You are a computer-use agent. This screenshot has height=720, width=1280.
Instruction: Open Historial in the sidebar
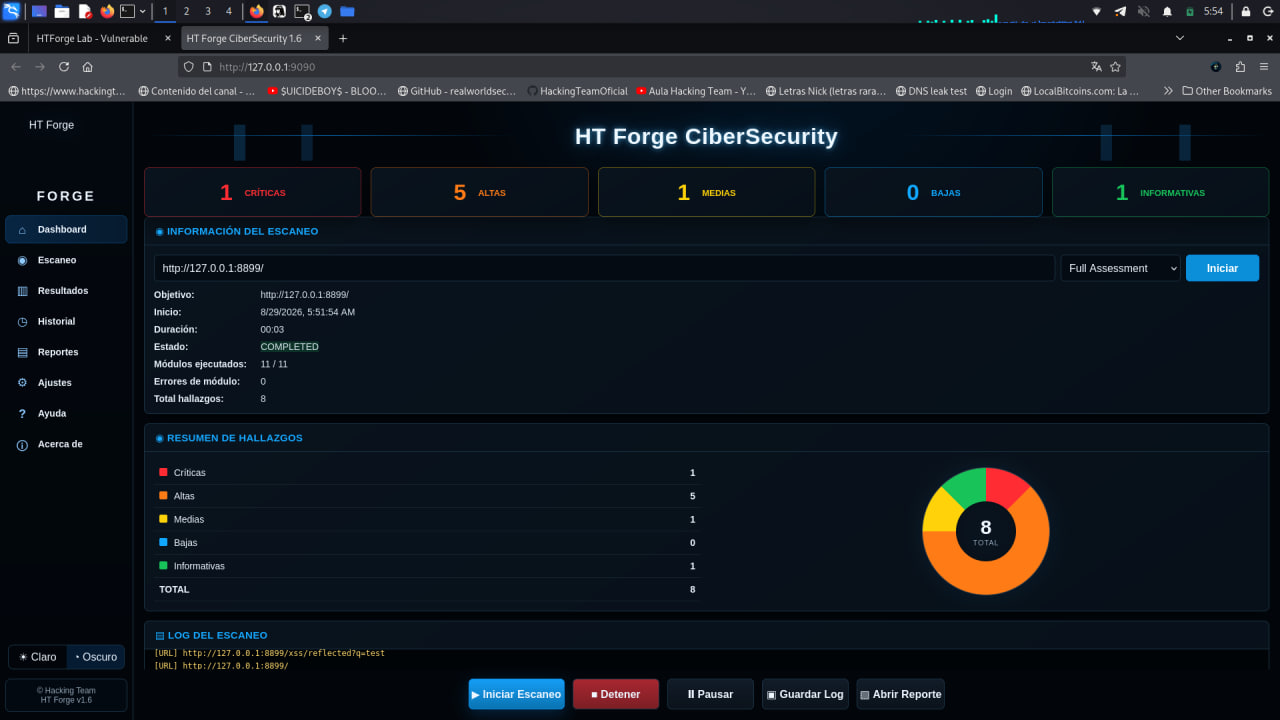66,321
